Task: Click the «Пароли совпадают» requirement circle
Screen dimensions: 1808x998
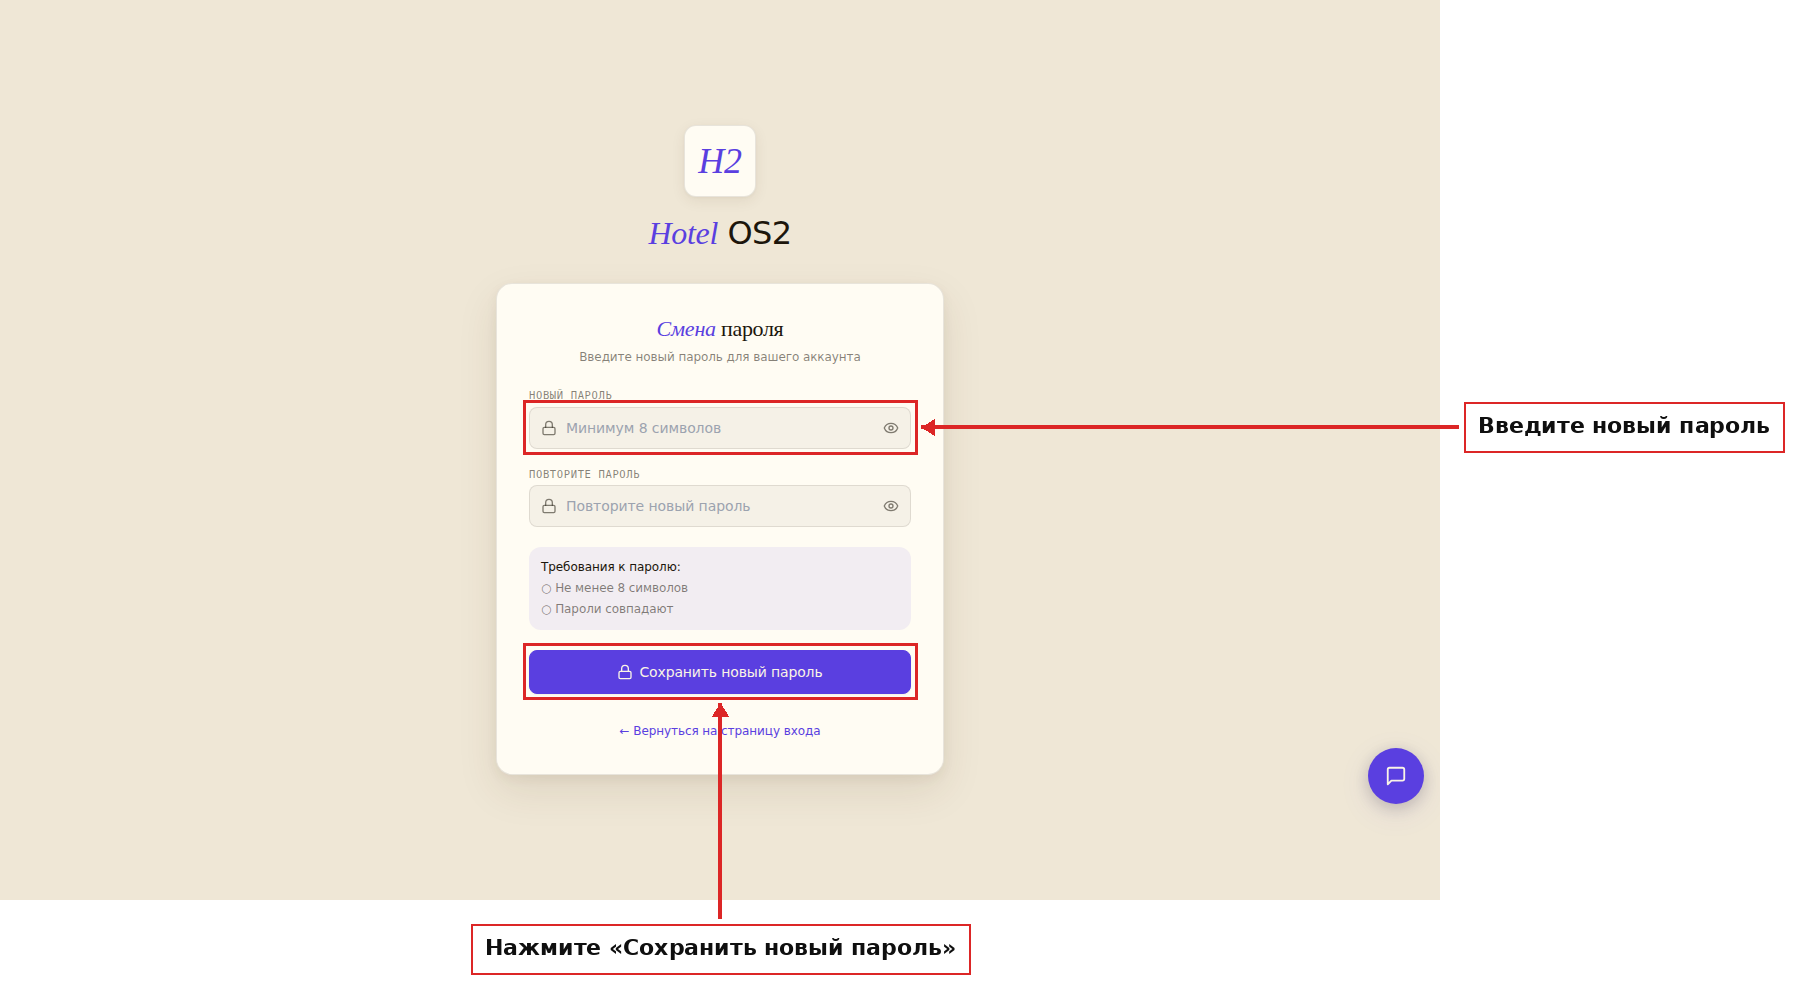Action: pos(546,610)
